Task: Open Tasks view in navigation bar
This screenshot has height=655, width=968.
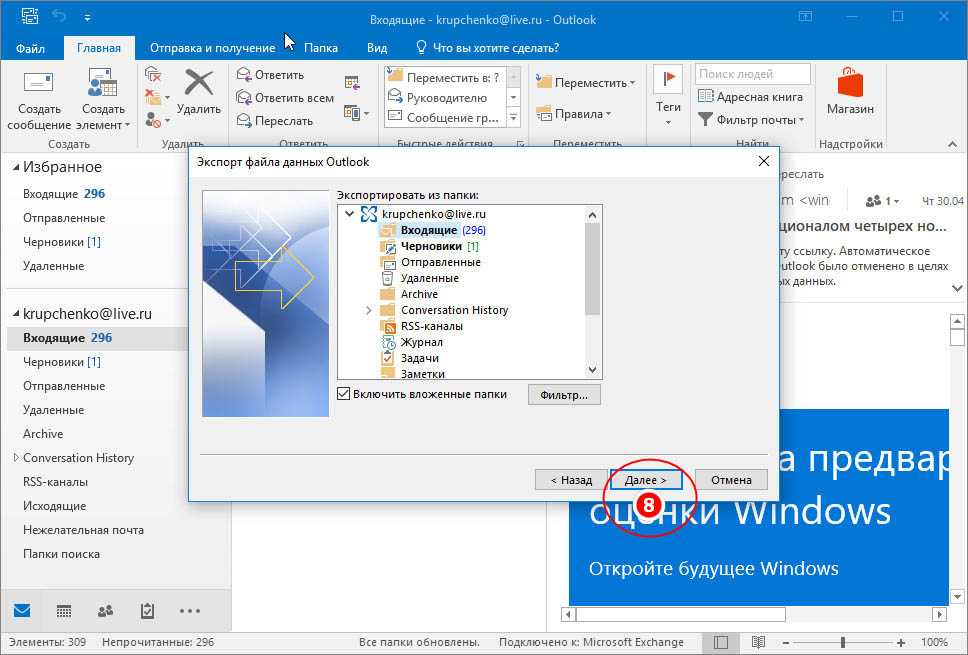Action: pyautogui.click(x=147, y=611)
